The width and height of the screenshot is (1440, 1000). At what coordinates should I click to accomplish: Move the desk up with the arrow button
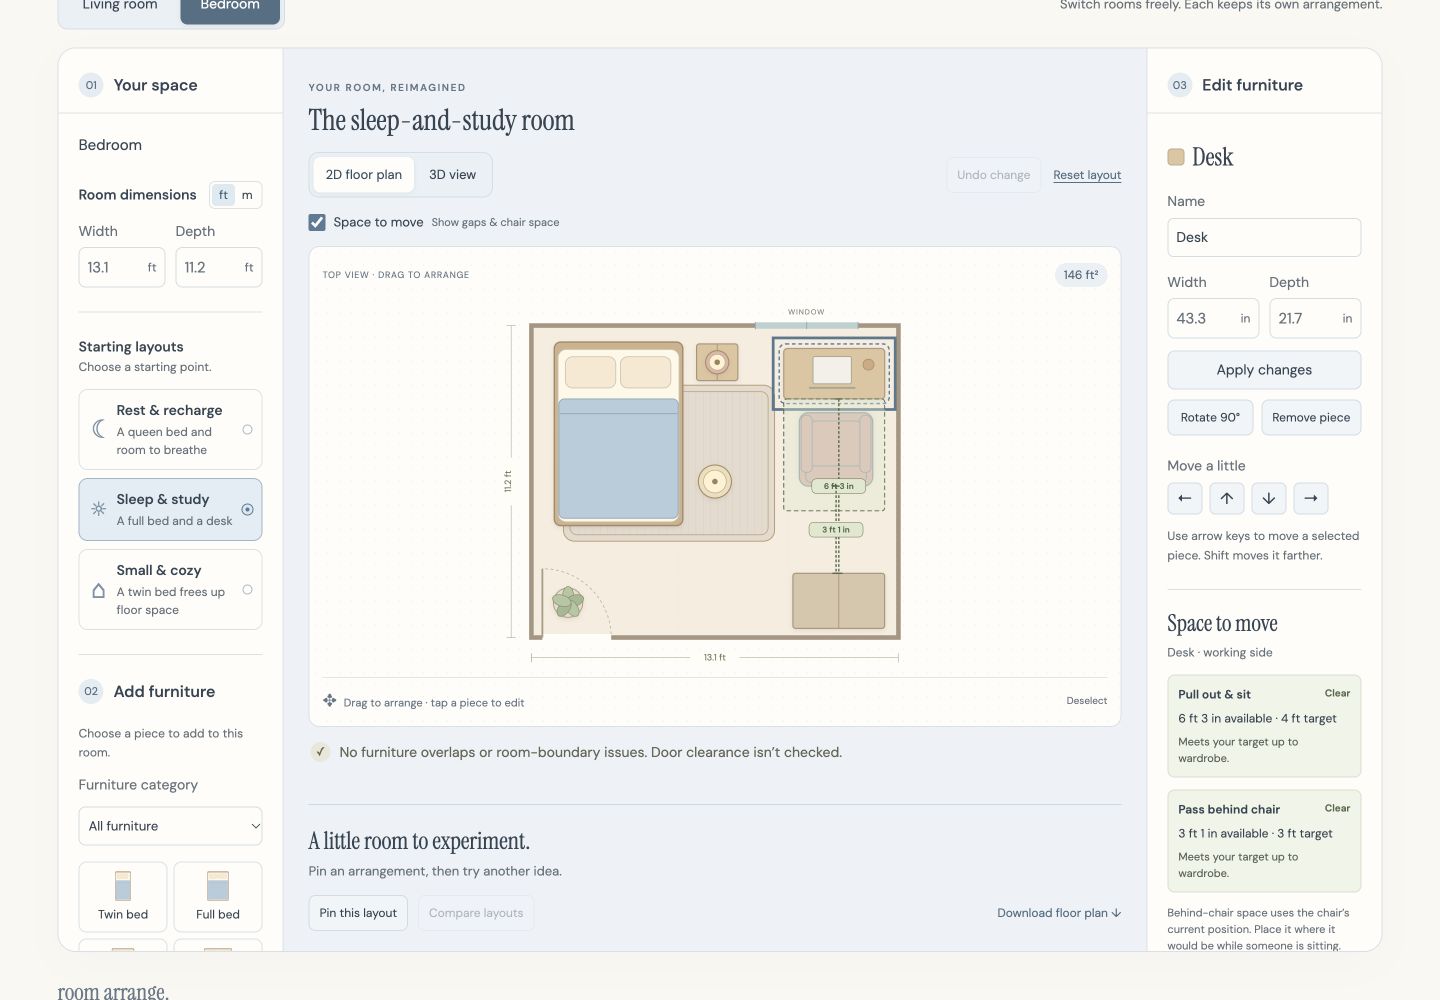1226,498
